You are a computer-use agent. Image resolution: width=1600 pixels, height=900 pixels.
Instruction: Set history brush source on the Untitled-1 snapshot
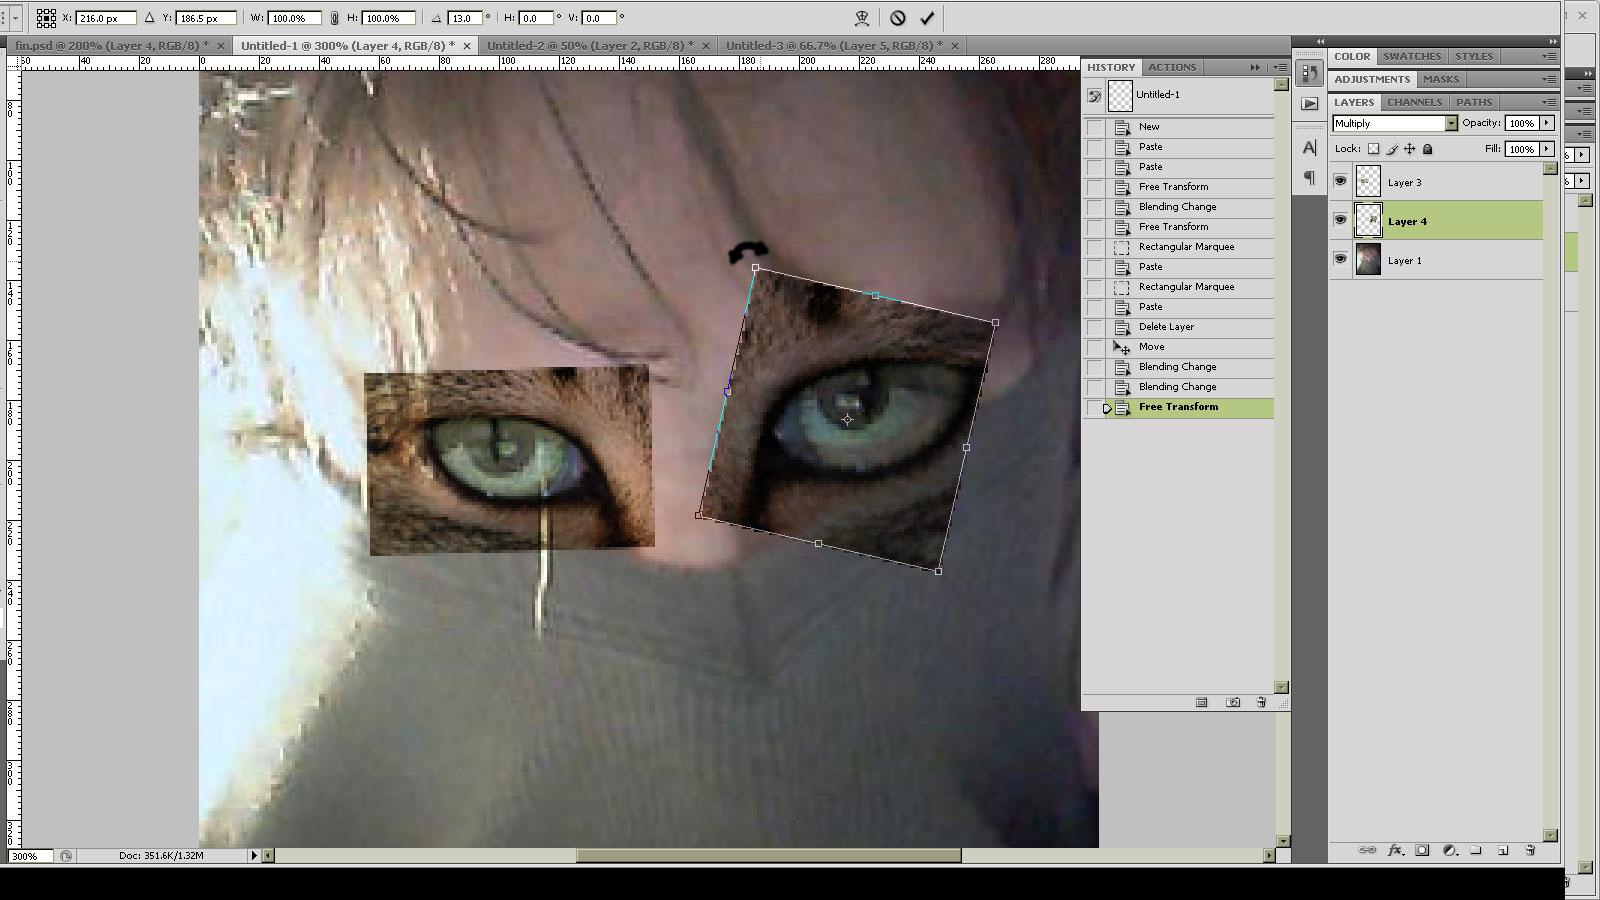pos(1095,96)
